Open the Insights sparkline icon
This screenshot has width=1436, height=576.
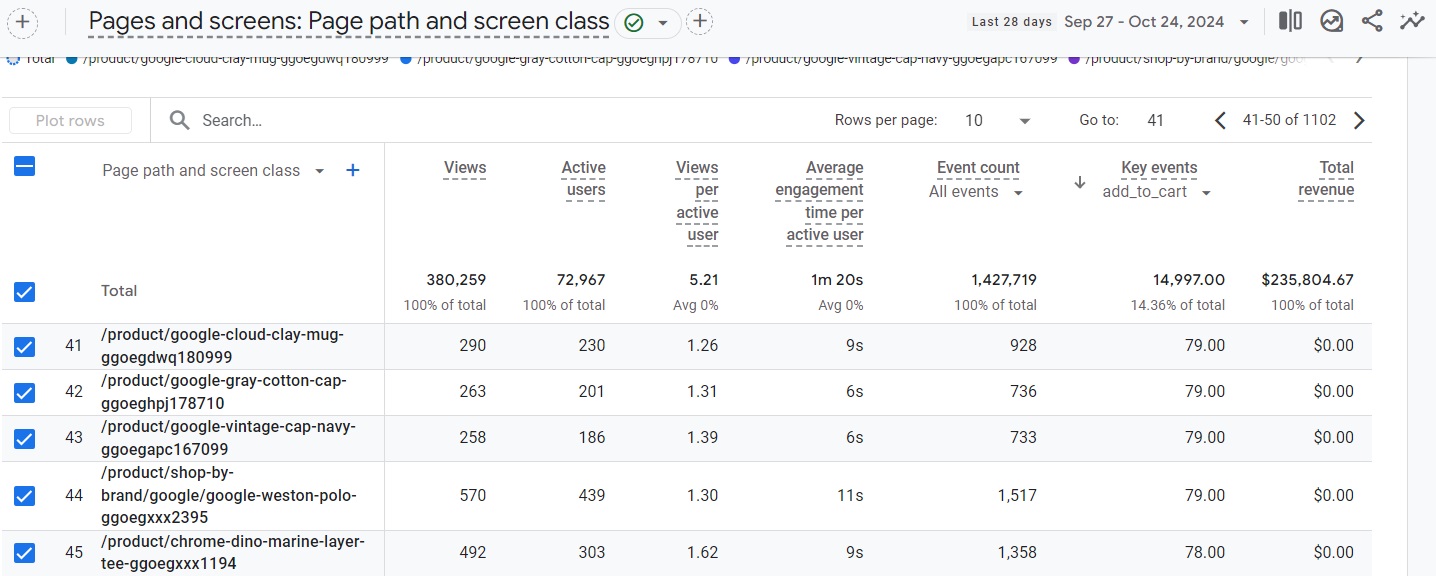tap(1412, 21)
